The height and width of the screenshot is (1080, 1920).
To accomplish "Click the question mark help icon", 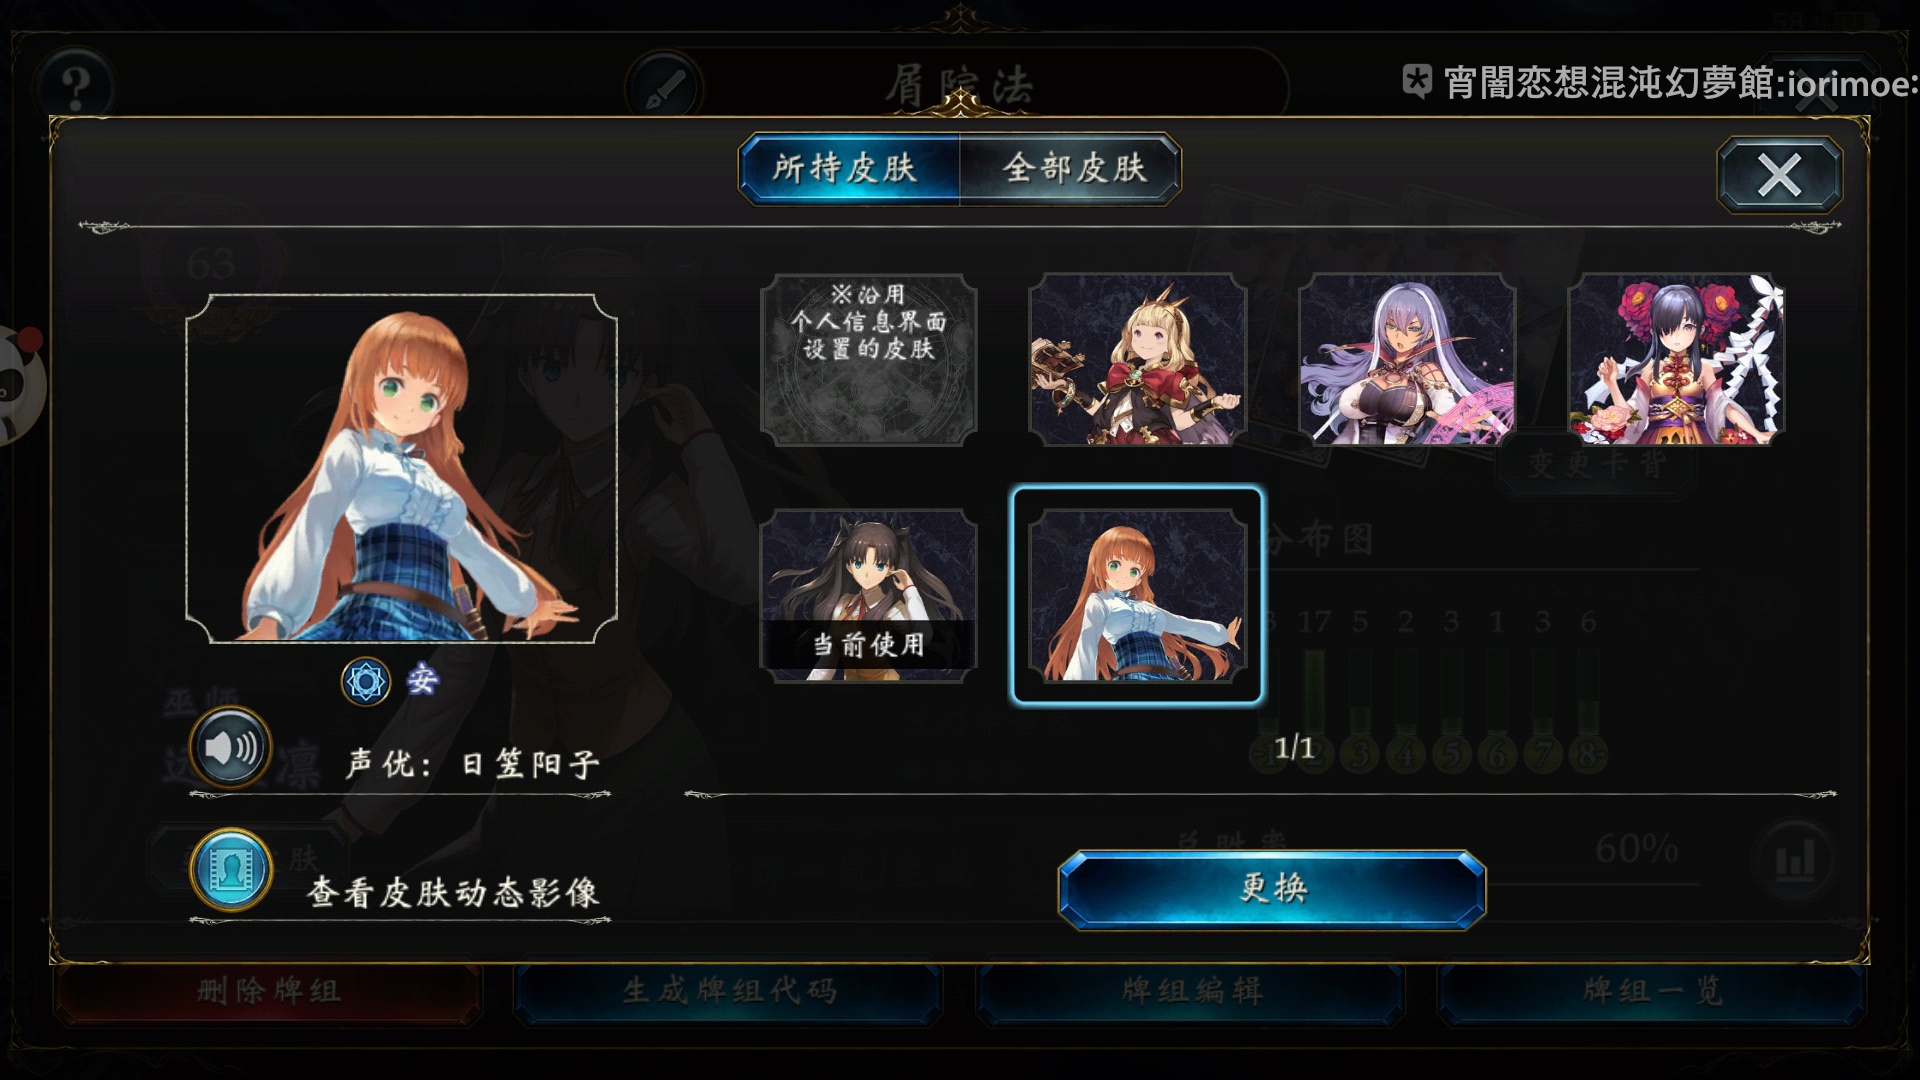I will coord(75,88).
